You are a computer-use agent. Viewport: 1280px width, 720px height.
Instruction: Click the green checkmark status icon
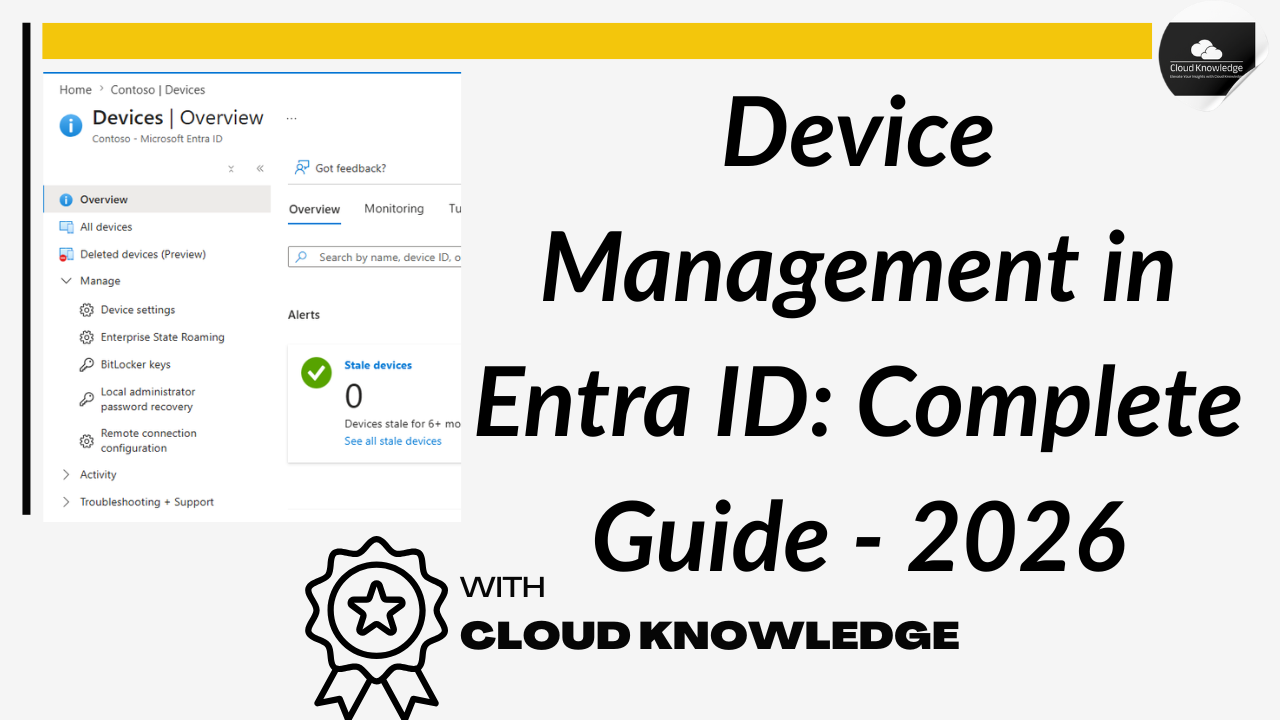[x=316, y=373]
